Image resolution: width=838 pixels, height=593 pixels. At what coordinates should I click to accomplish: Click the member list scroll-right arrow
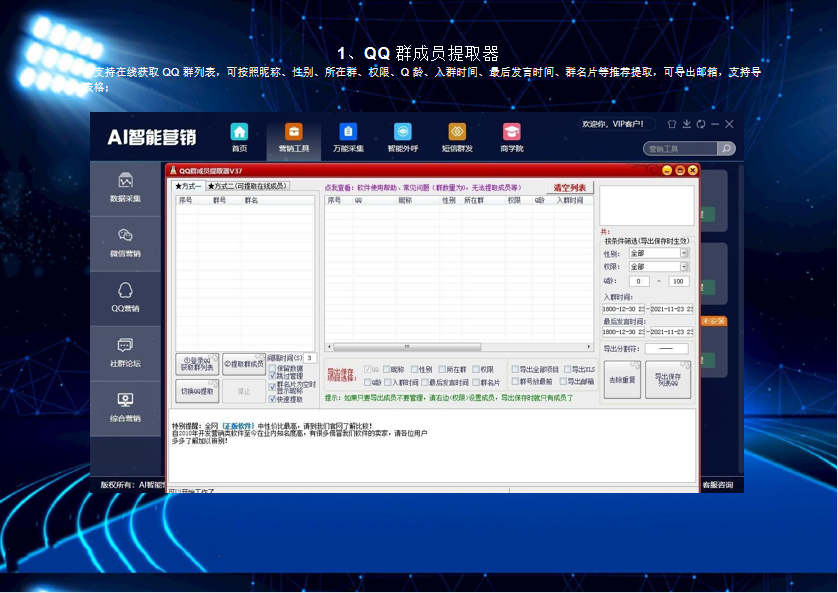(x=589, y=347)
